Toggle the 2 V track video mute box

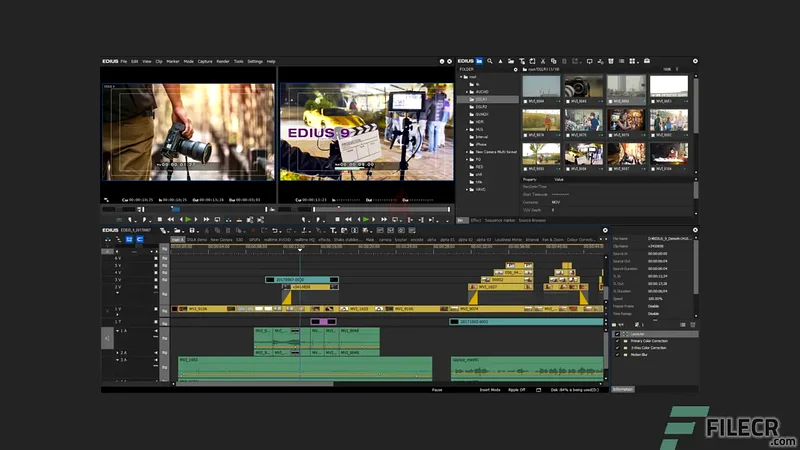click(x=156, y=287)
